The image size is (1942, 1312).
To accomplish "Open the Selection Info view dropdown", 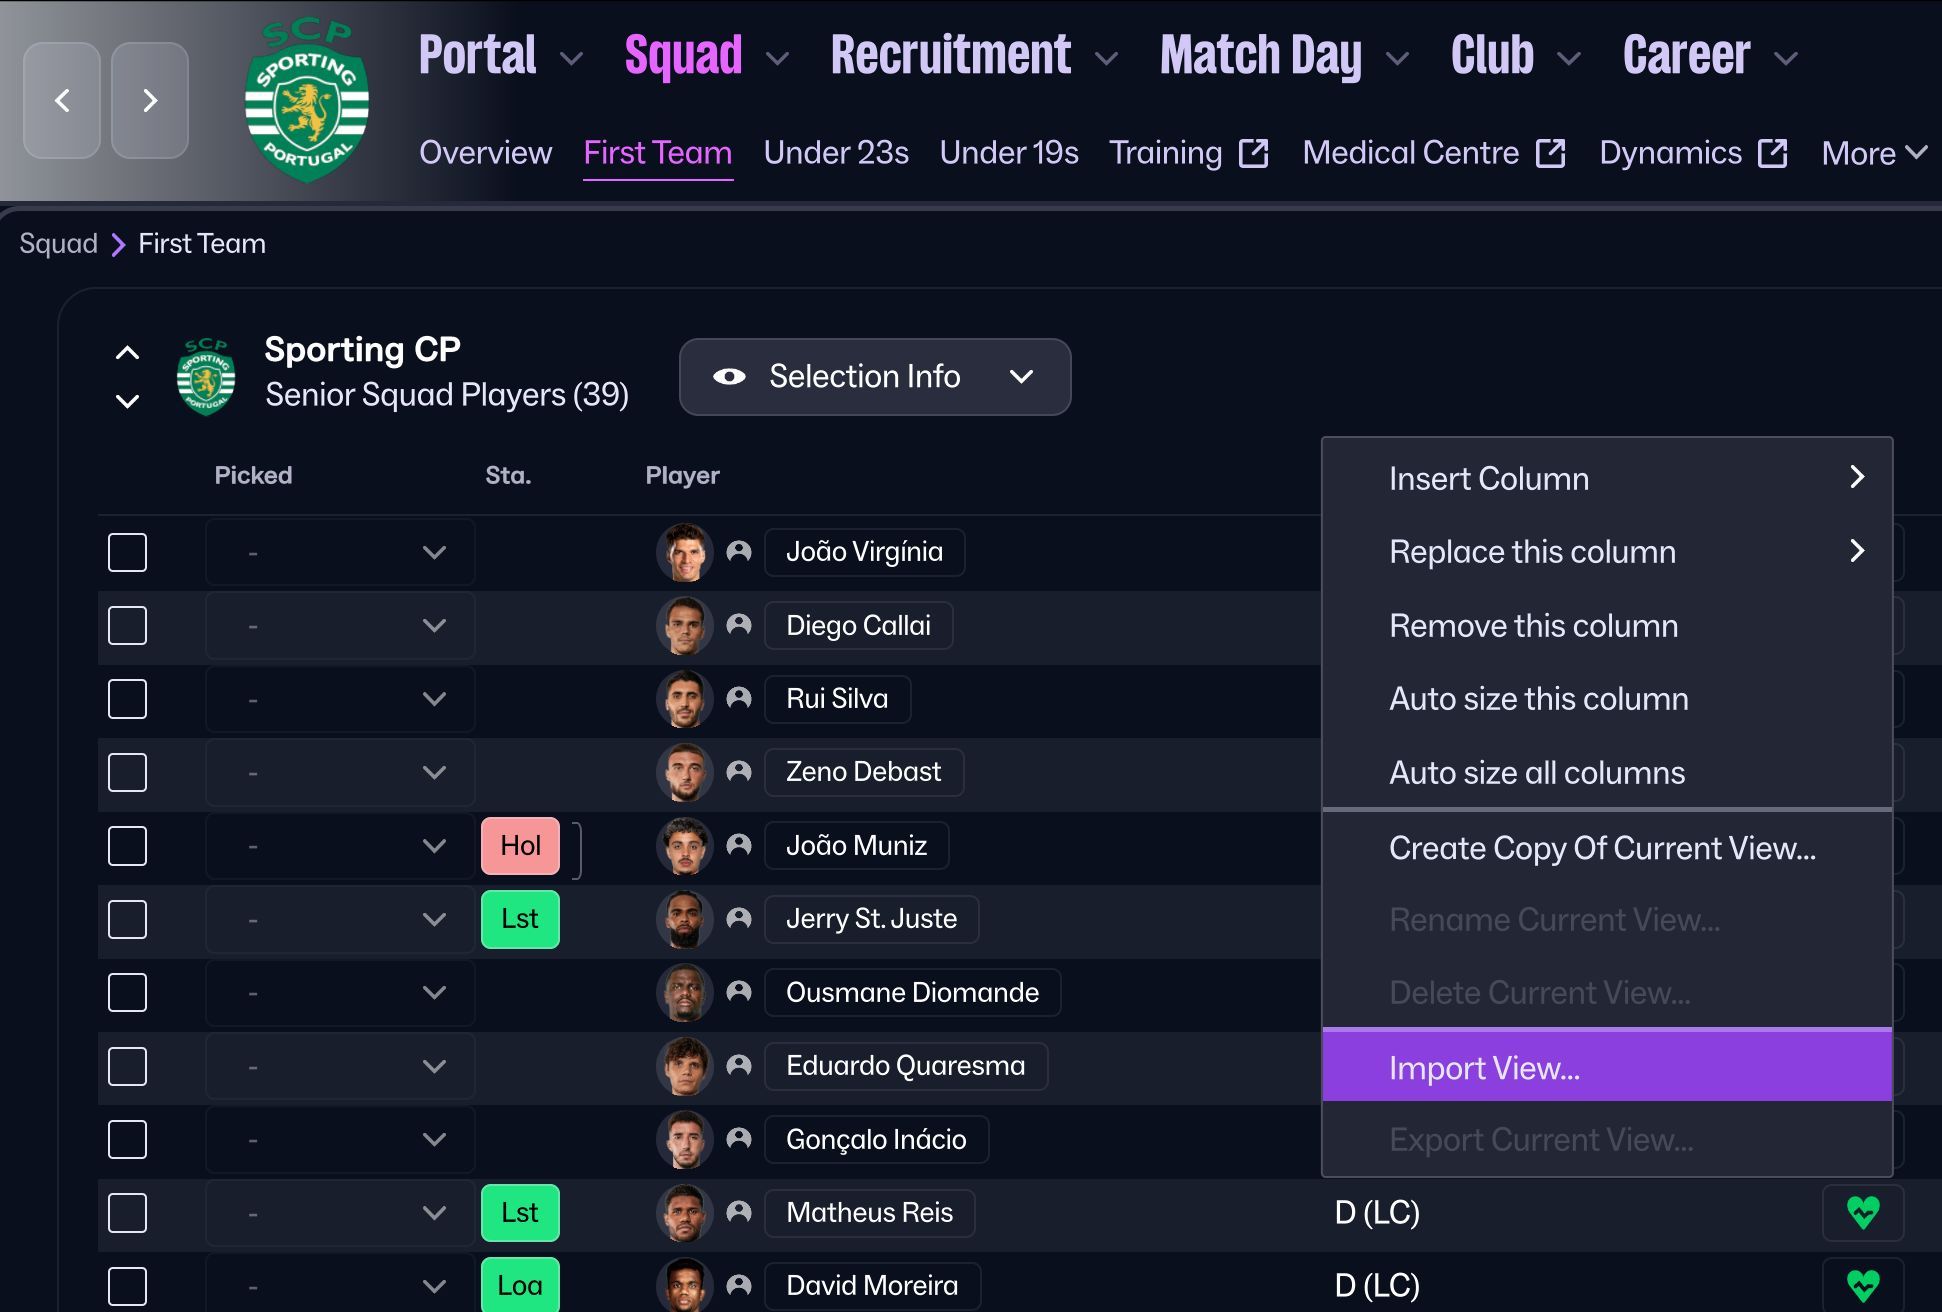I will point(874,377).
